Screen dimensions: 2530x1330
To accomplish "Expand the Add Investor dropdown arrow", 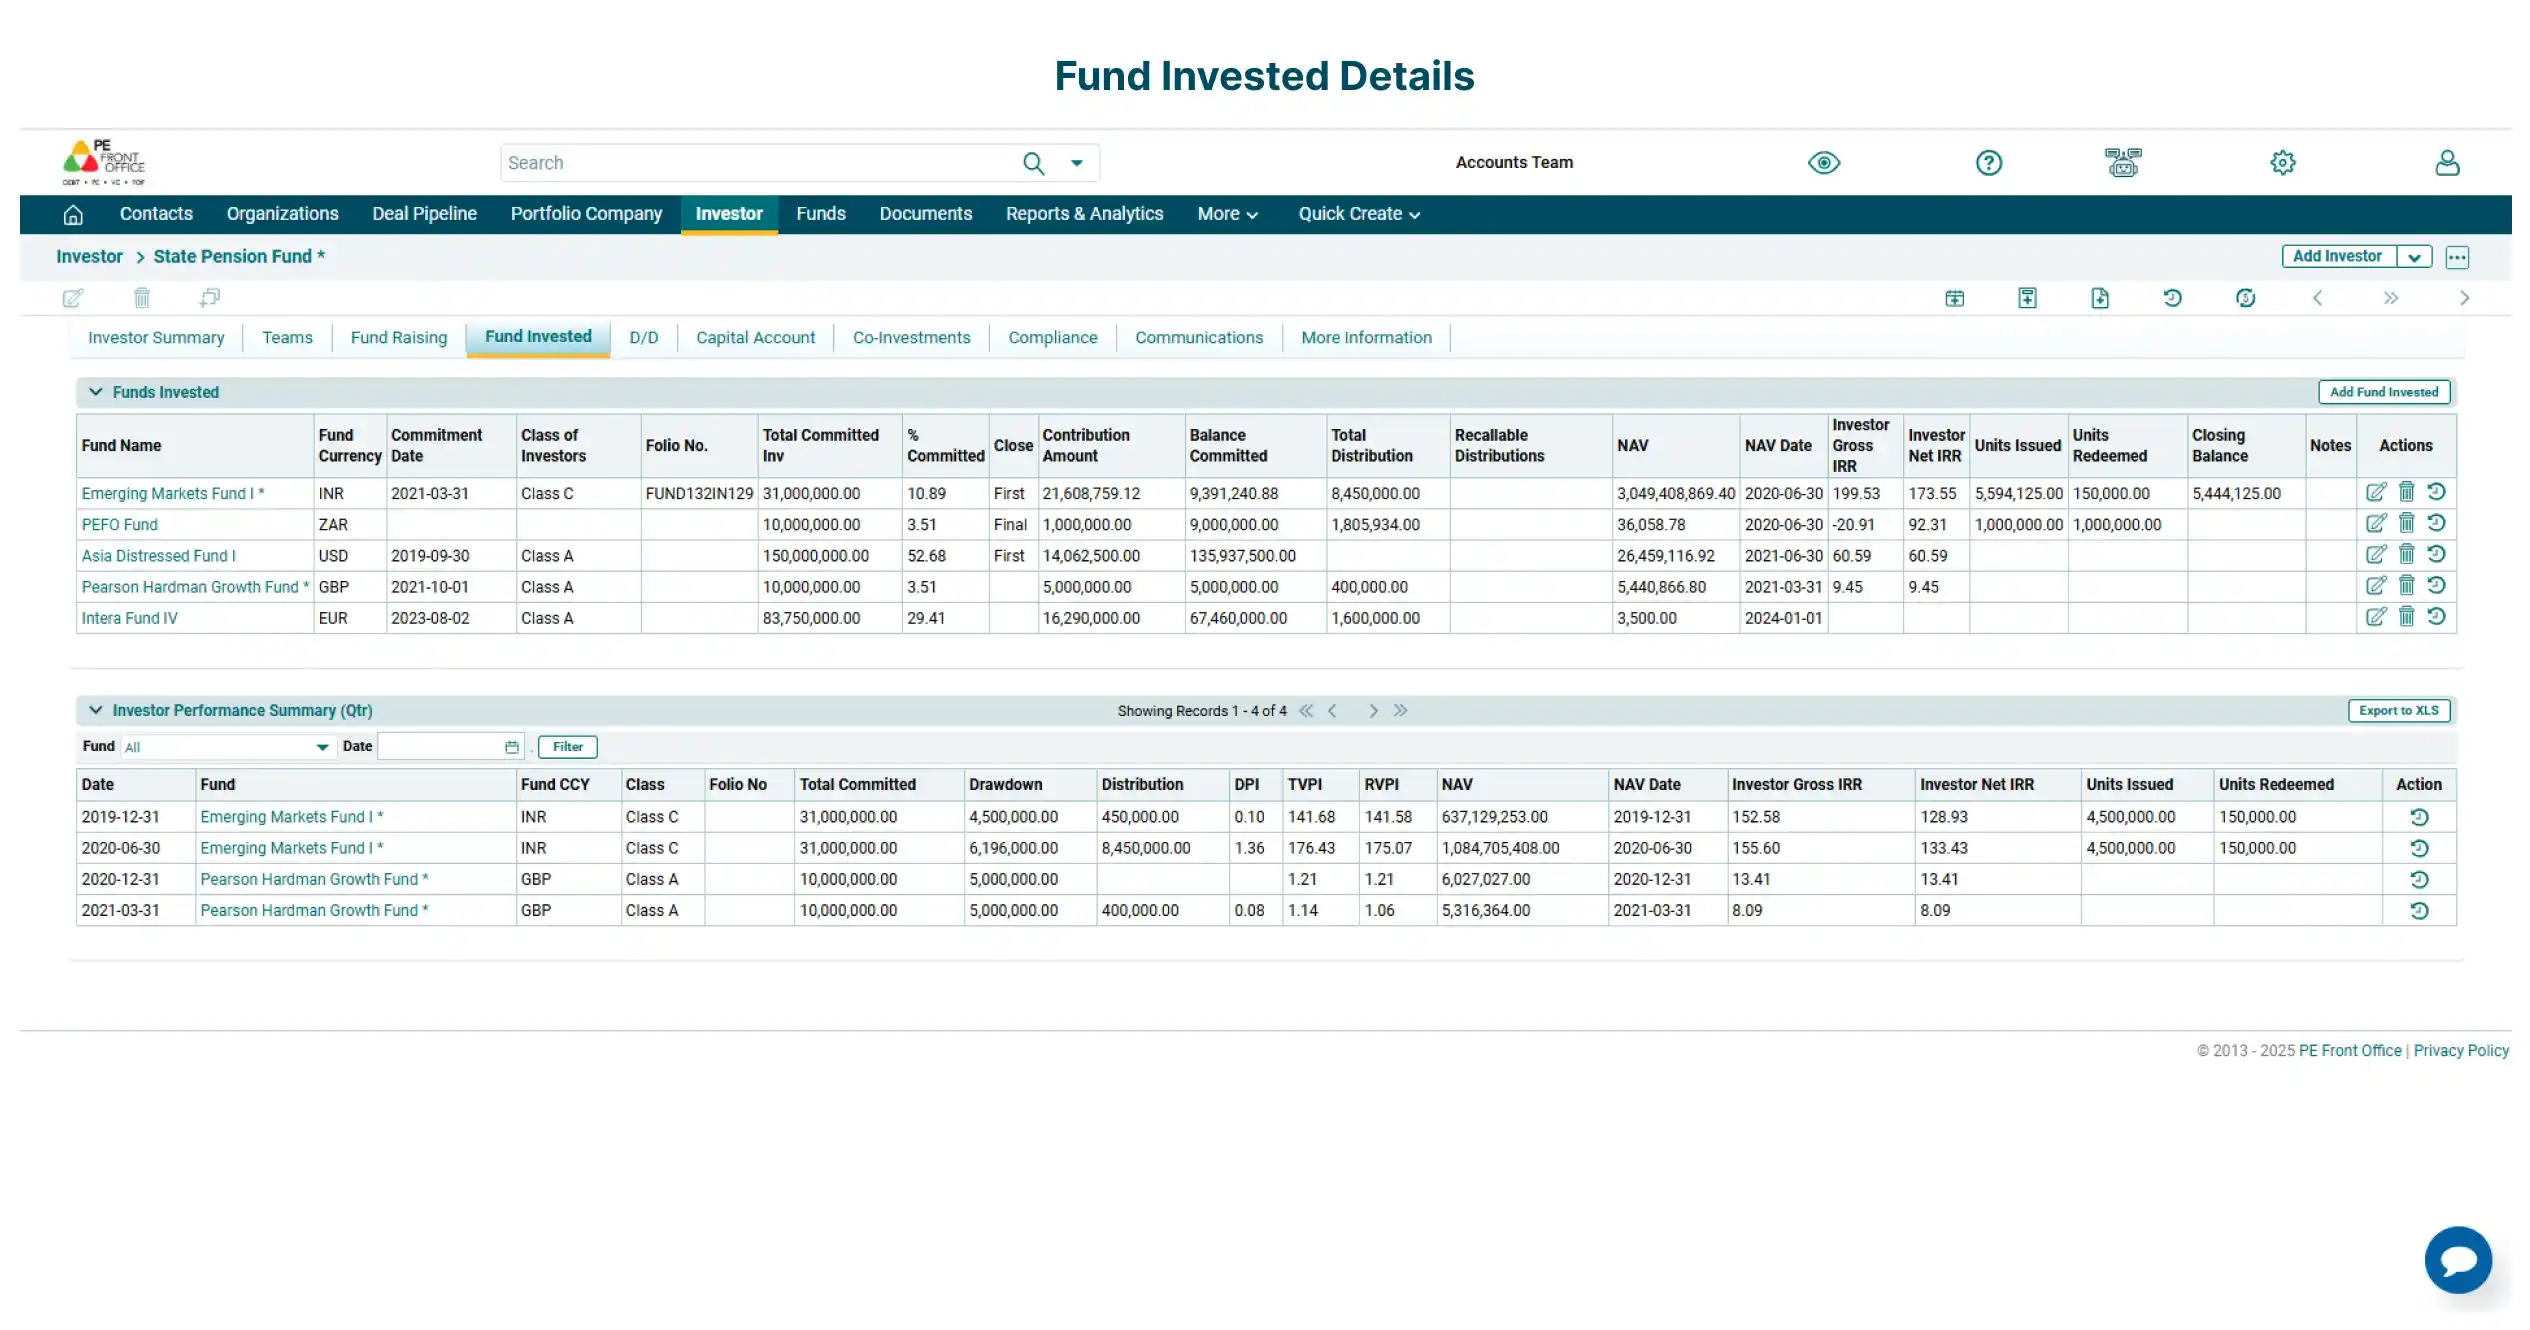I will point(2416,256).
